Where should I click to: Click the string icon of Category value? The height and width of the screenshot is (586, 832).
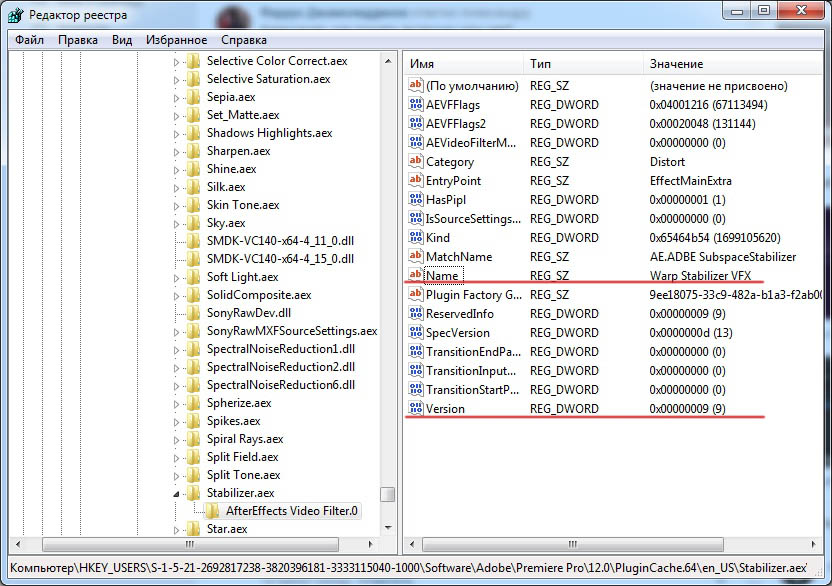pos(415,161)
